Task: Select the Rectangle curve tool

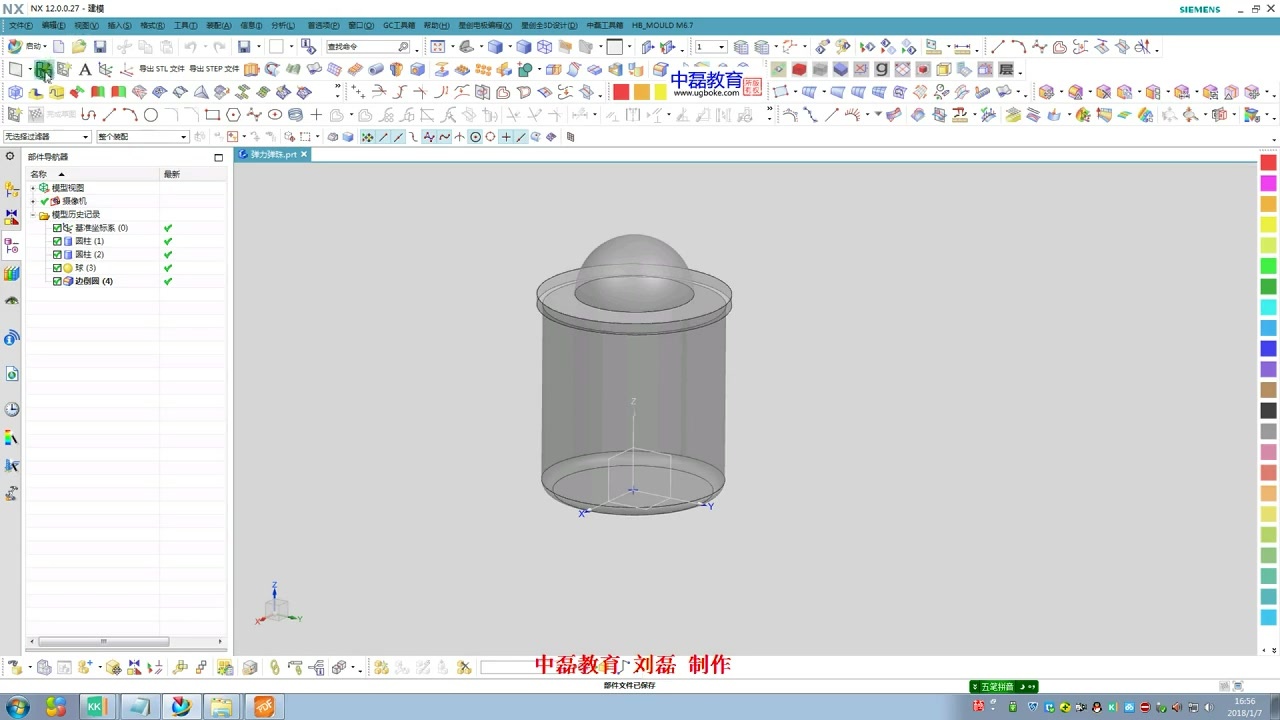Action: click(x=212, y=115)
